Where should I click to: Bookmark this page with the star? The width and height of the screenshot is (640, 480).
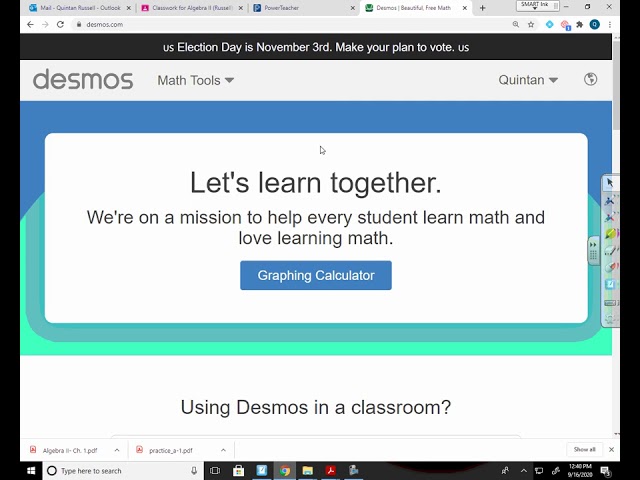point(531,24)
